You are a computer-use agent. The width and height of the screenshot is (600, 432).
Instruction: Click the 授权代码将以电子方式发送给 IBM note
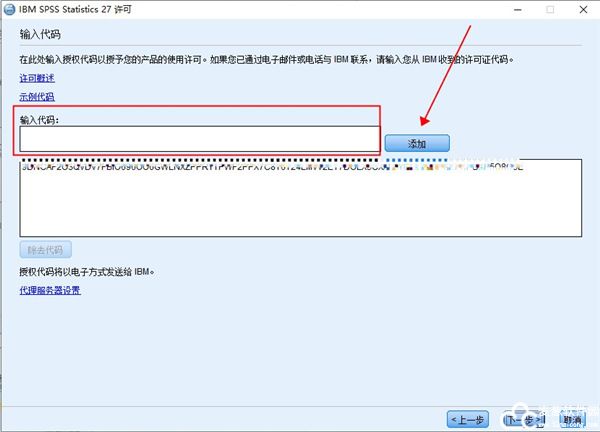click(87, 272)
